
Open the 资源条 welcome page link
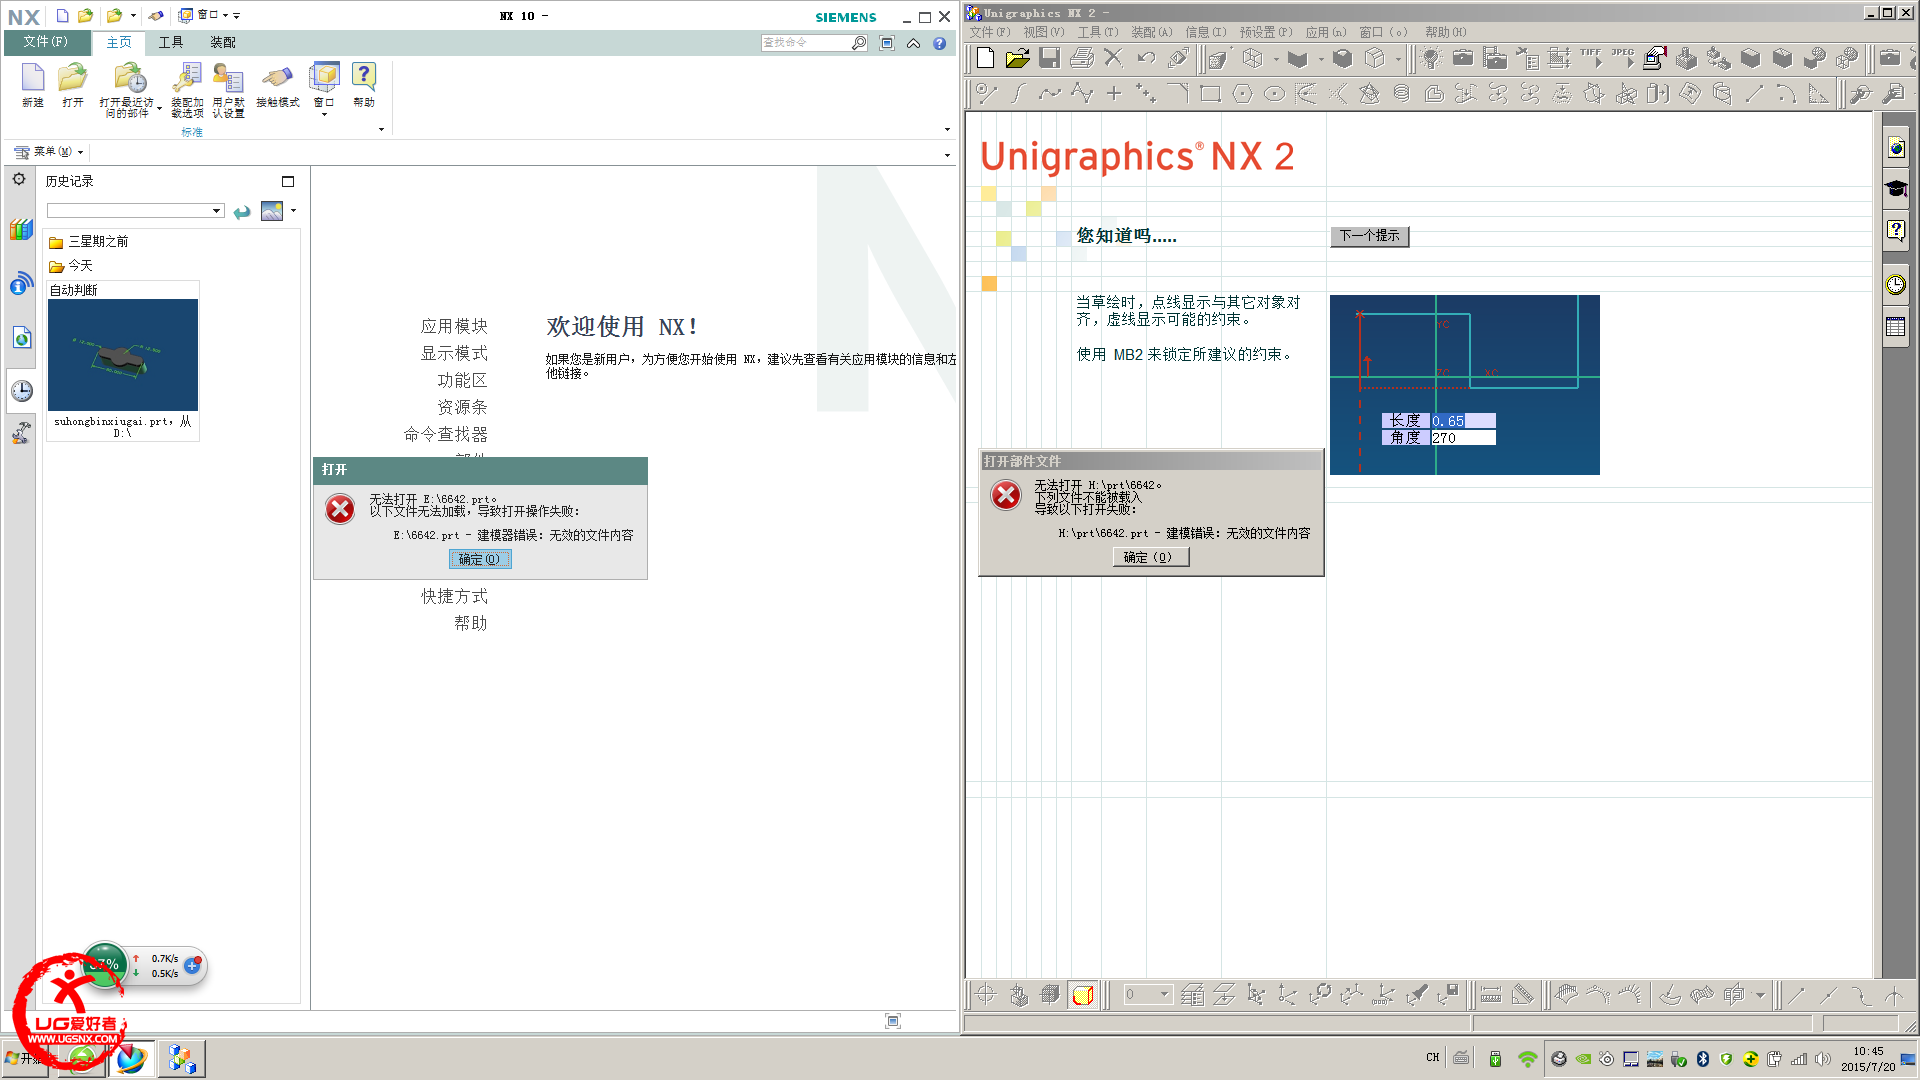[x=462, y=407]
